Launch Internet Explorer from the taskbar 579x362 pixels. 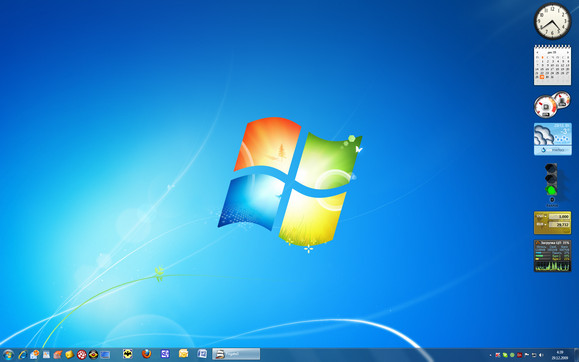pyautogui.click(x=23, y=355)
